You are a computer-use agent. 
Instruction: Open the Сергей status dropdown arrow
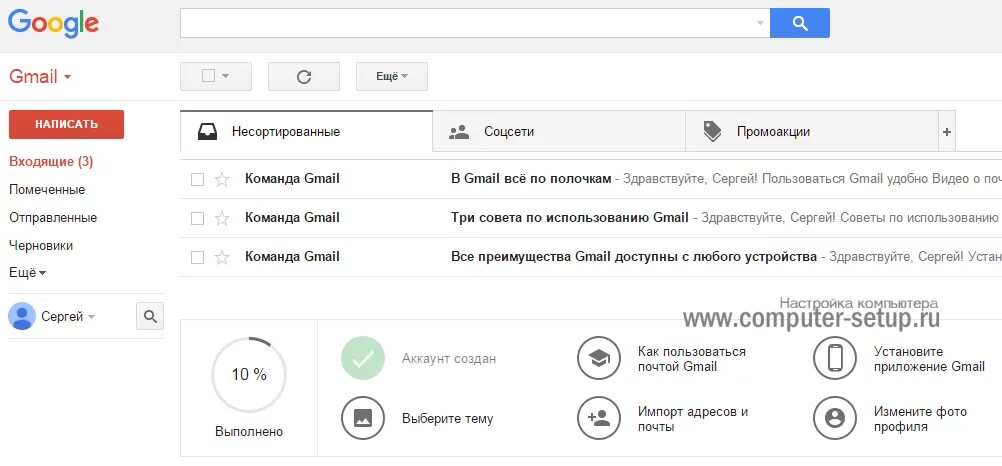tap(91, 316)
